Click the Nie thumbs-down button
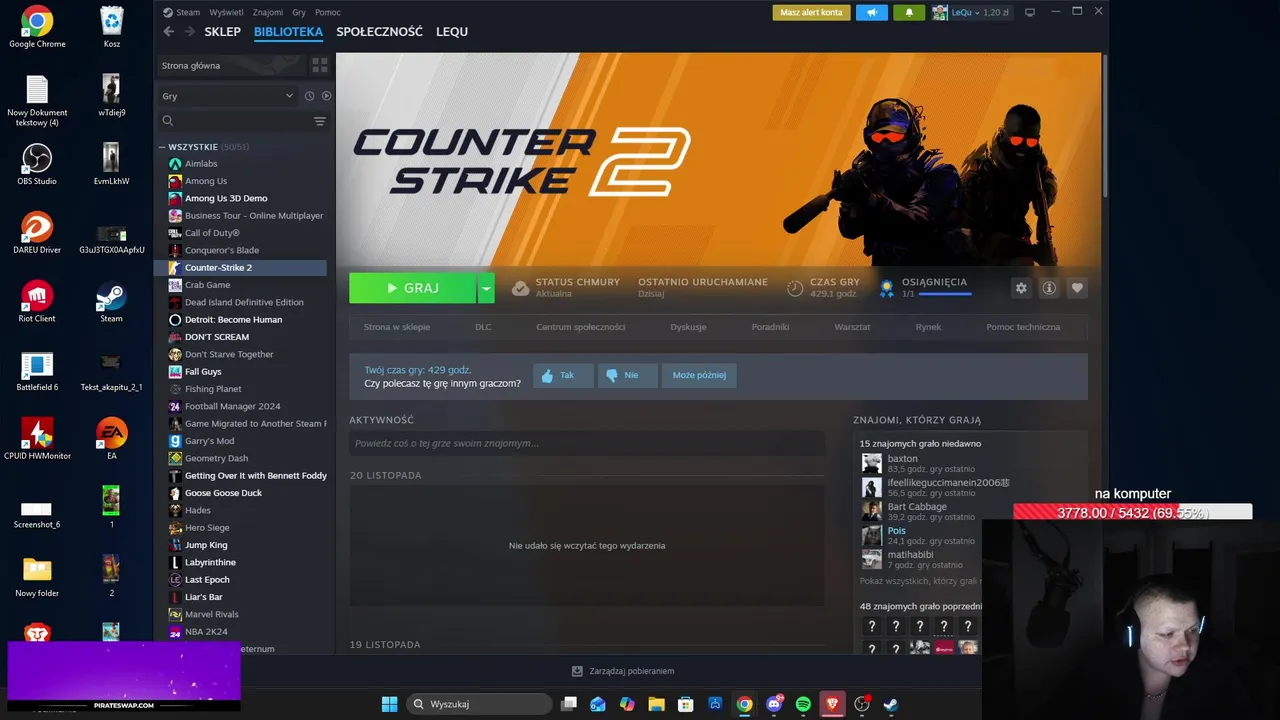The width and height of the screenshot is (1280, 720). pos(627,376)
